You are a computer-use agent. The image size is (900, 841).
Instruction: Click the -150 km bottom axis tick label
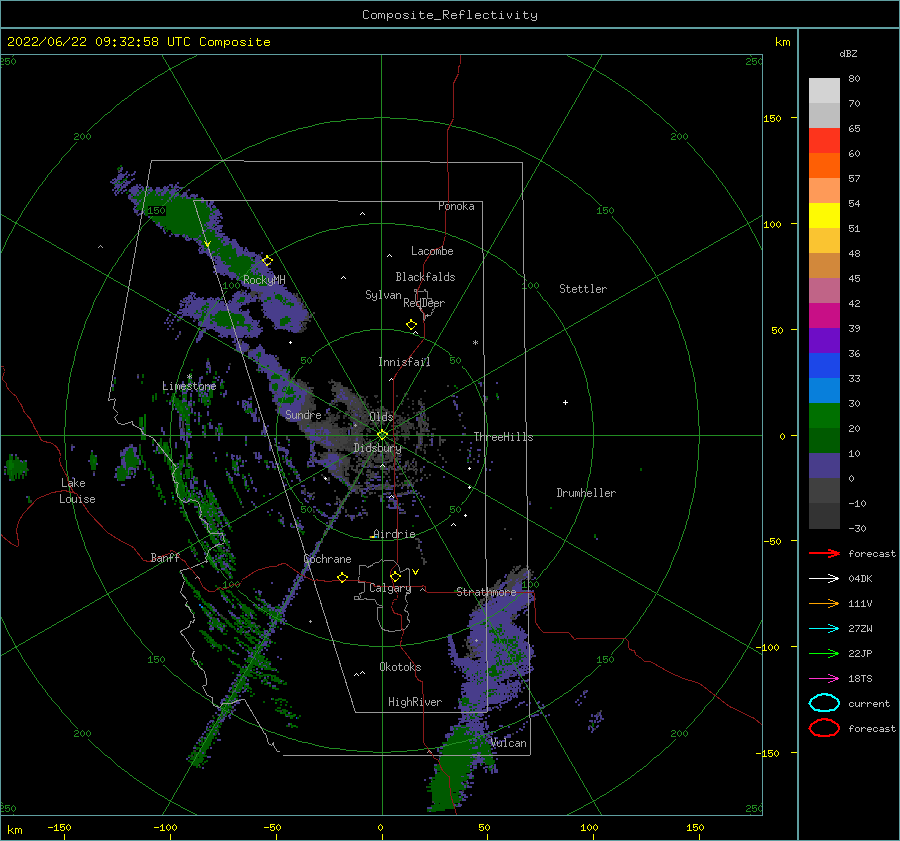tap(59, 827)
